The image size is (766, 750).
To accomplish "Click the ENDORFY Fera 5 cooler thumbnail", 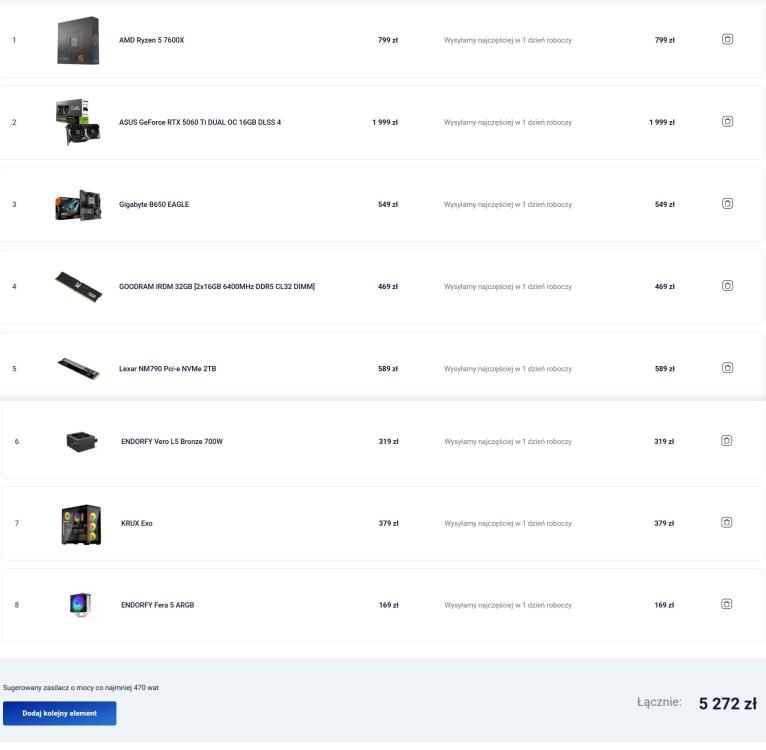I will (x=81, y=605).
